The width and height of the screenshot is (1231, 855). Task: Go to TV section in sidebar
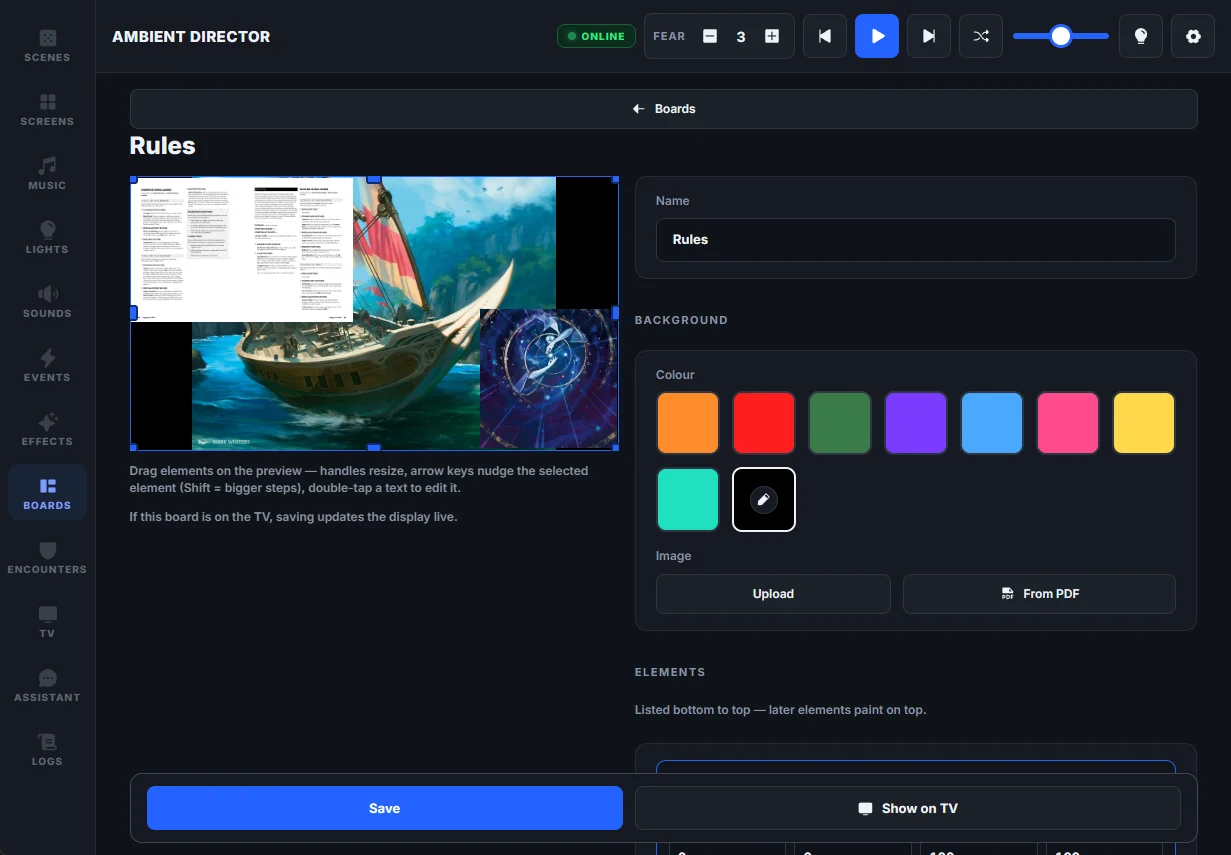[47, 622]
